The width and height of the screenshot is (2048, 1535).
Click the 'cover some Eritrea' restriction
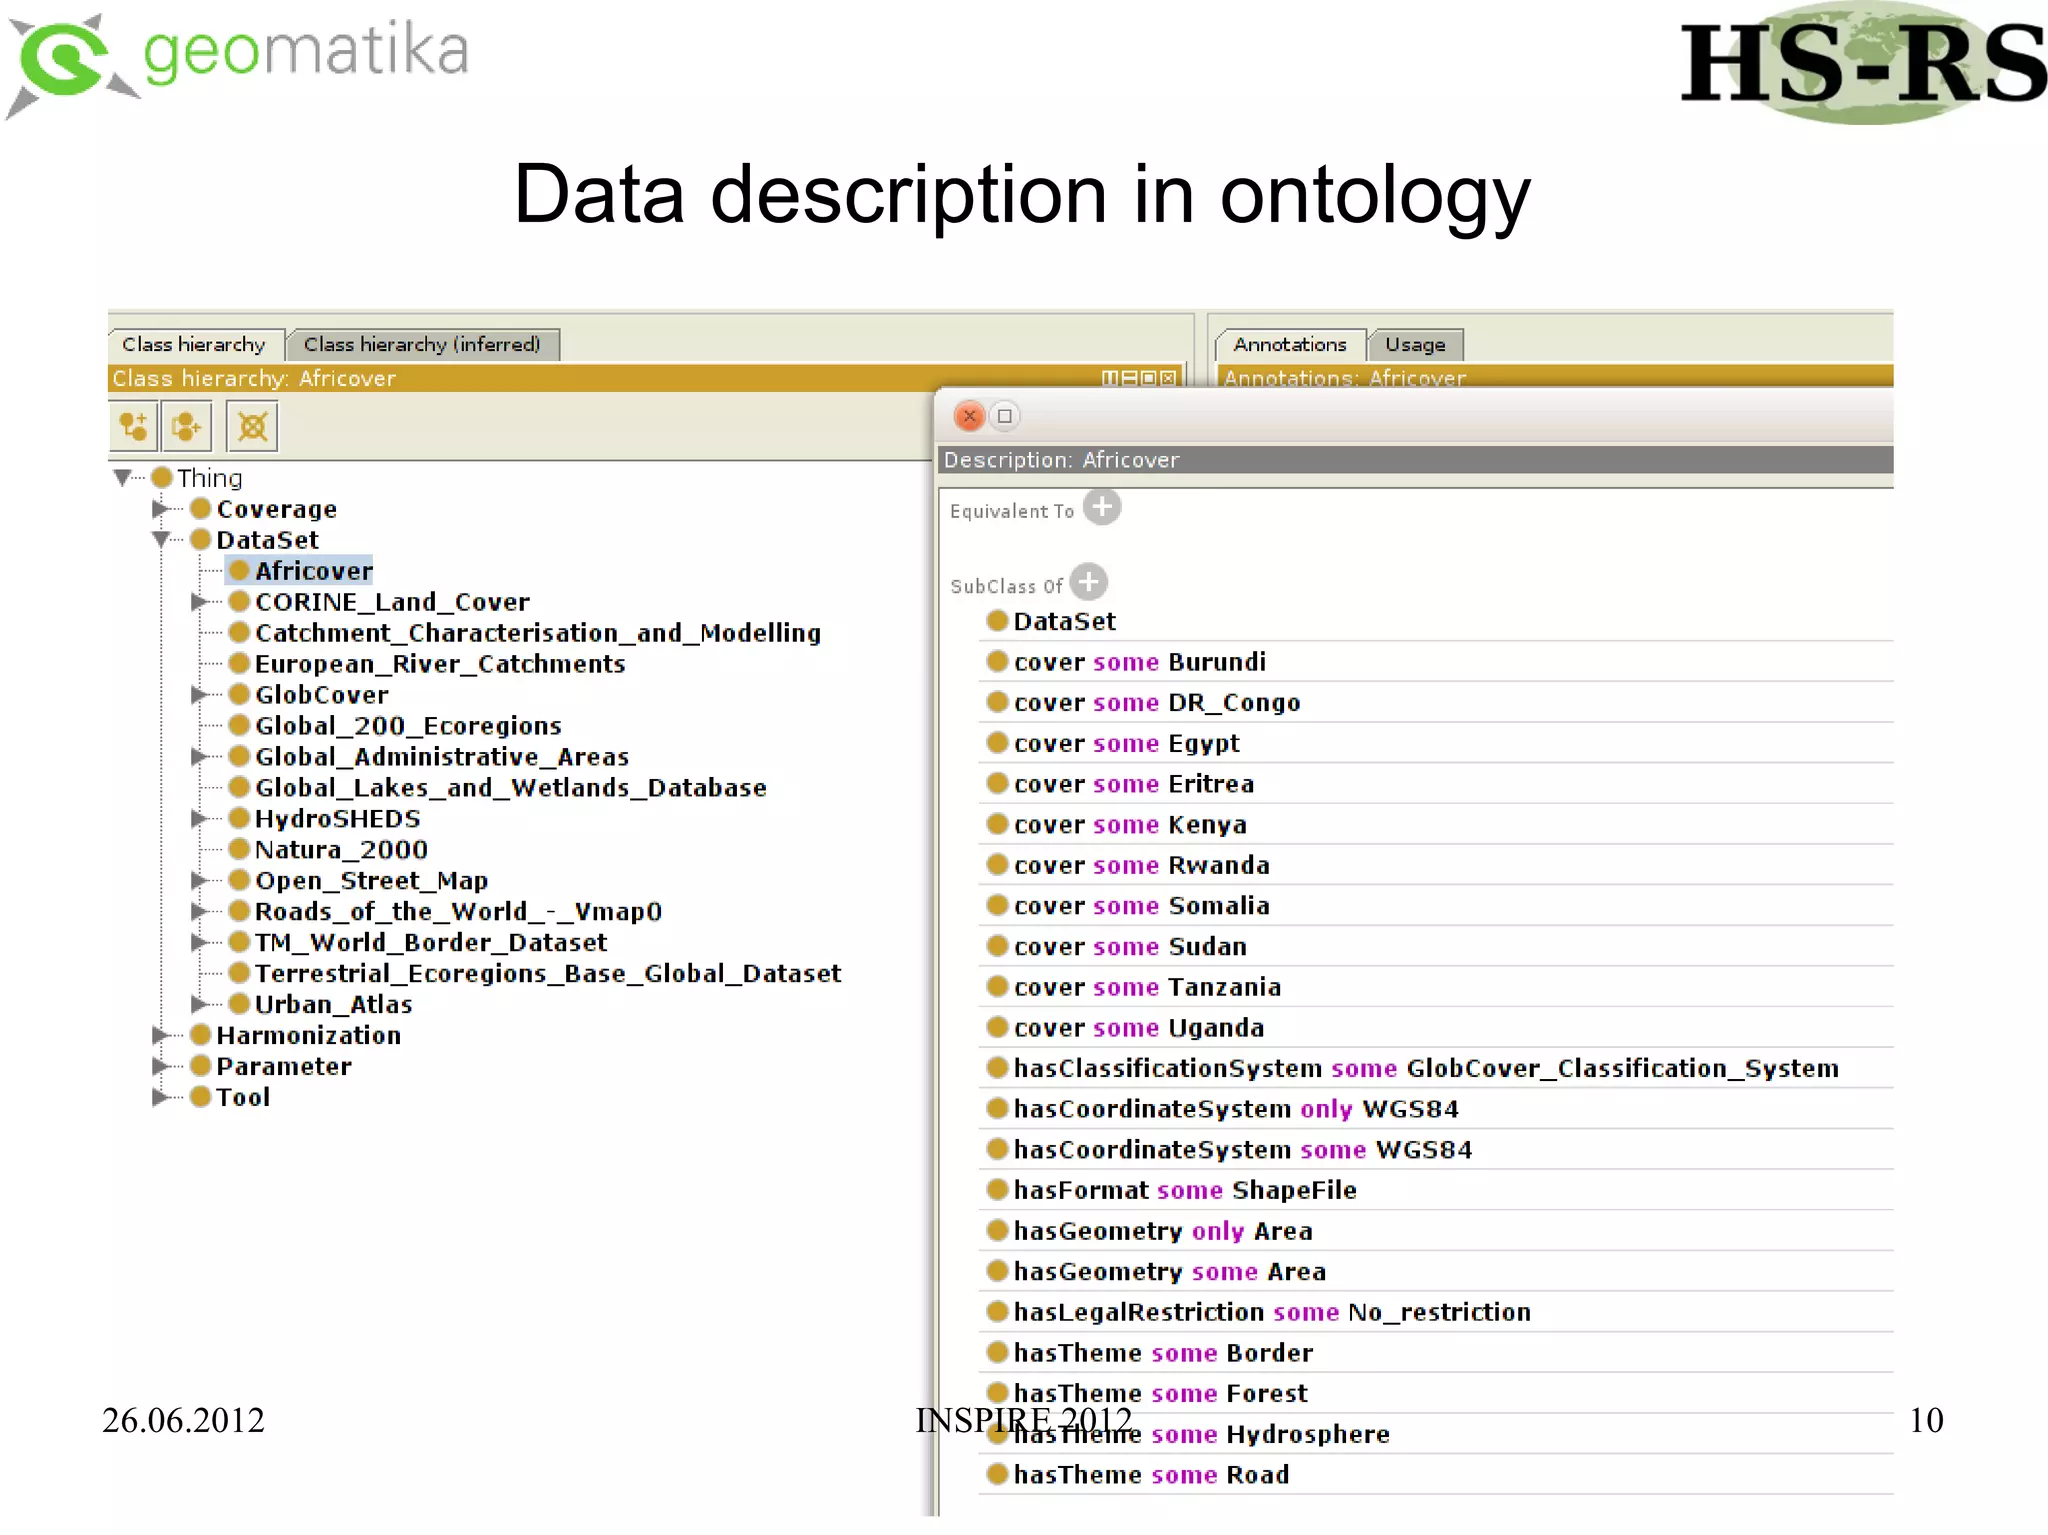tap(1436, 784)
